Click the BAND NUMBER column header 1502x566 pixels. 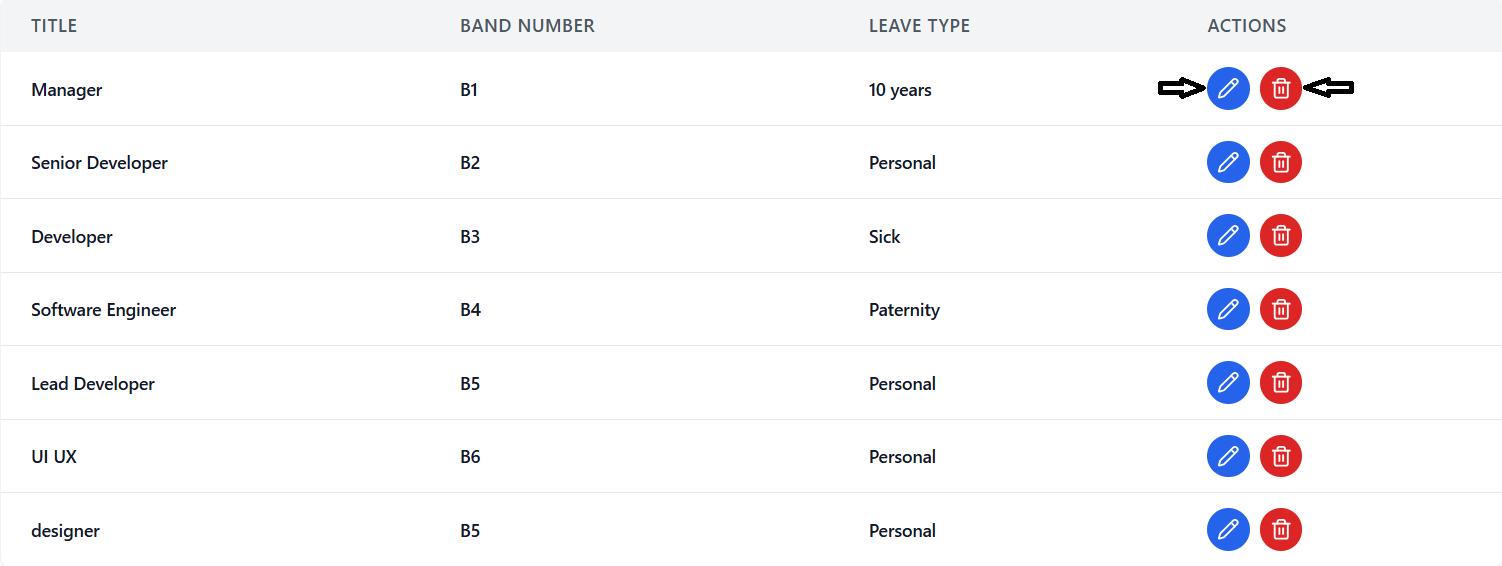click(527, 26)
